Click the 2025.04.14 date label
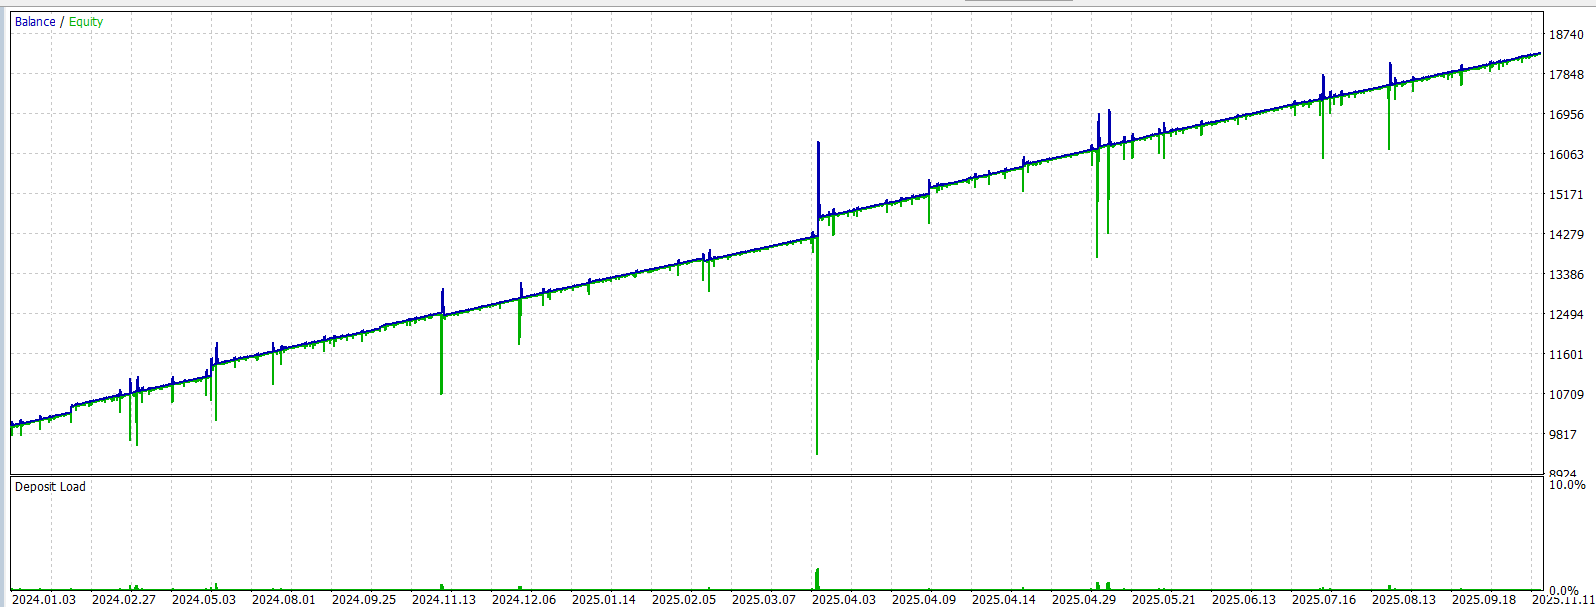 (1004, 600)
